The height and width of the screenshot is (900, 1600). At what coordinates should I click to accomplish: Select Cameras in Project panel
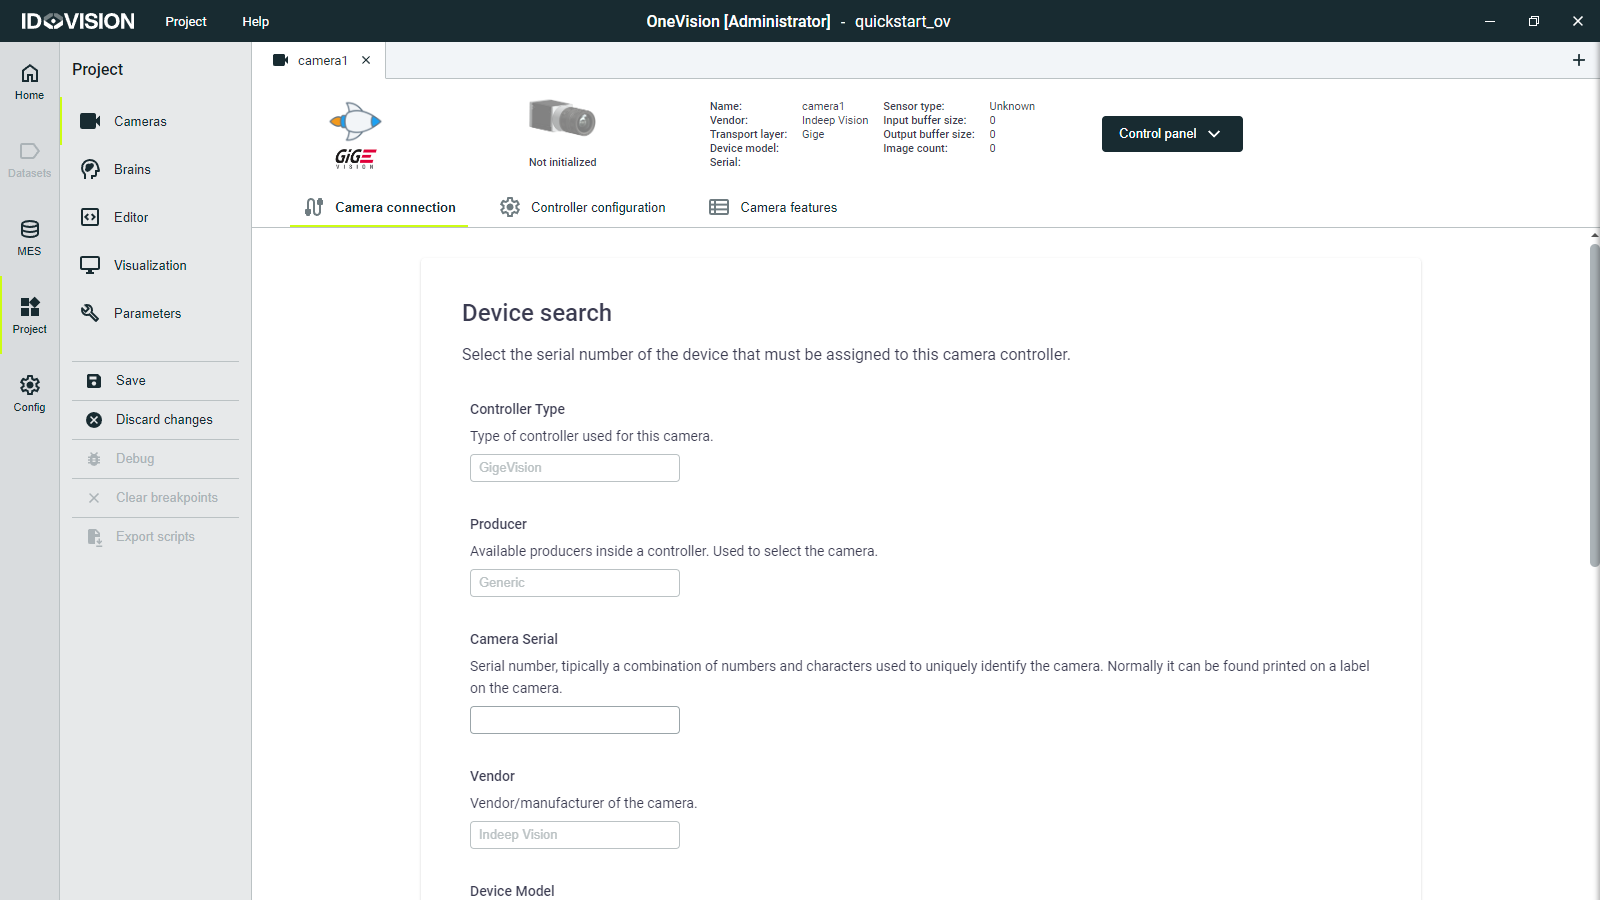[140, 121]
